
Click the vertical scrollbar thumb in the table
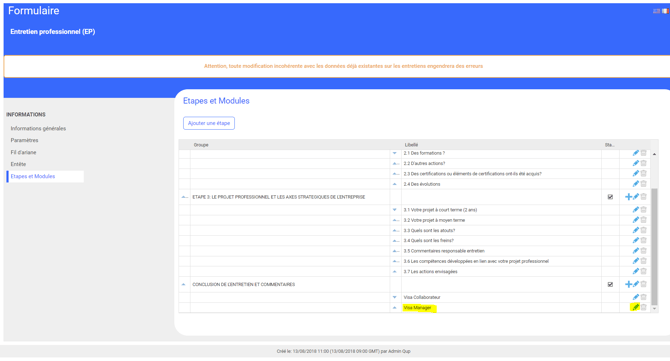coord(654,247)
